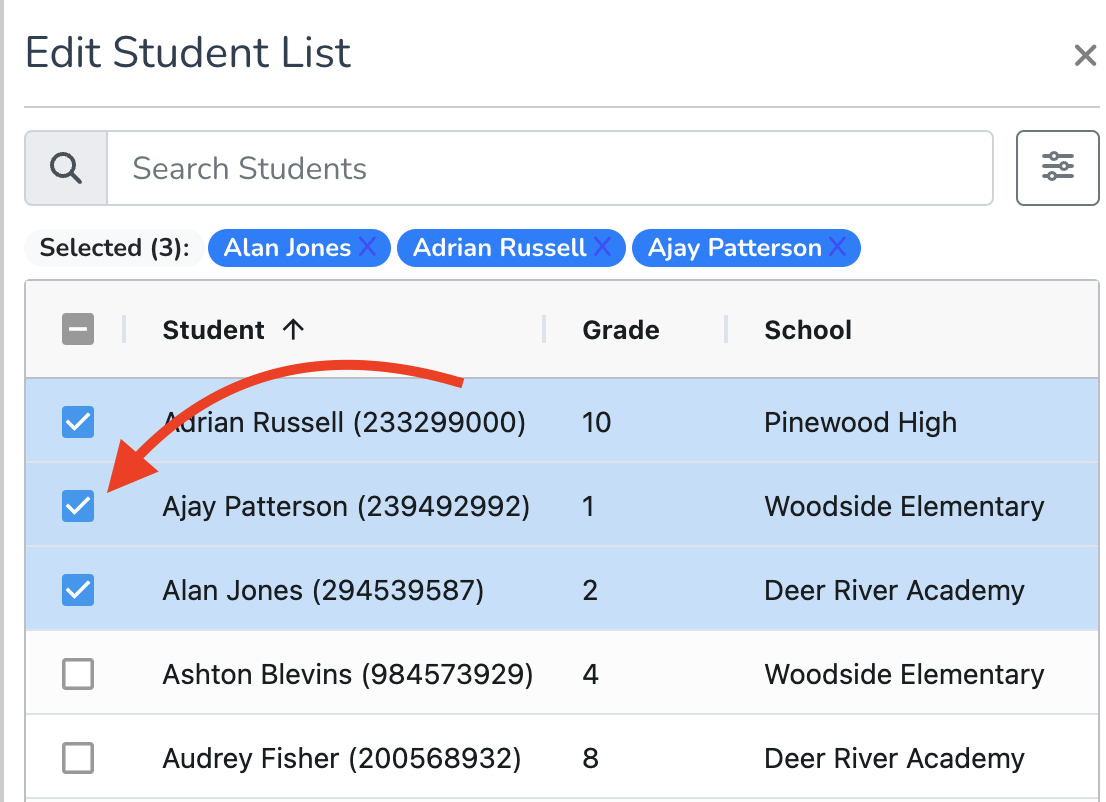
Task: Remove Alan Jones chip with X
Action: pyautogui.click(x=367, y=247)
